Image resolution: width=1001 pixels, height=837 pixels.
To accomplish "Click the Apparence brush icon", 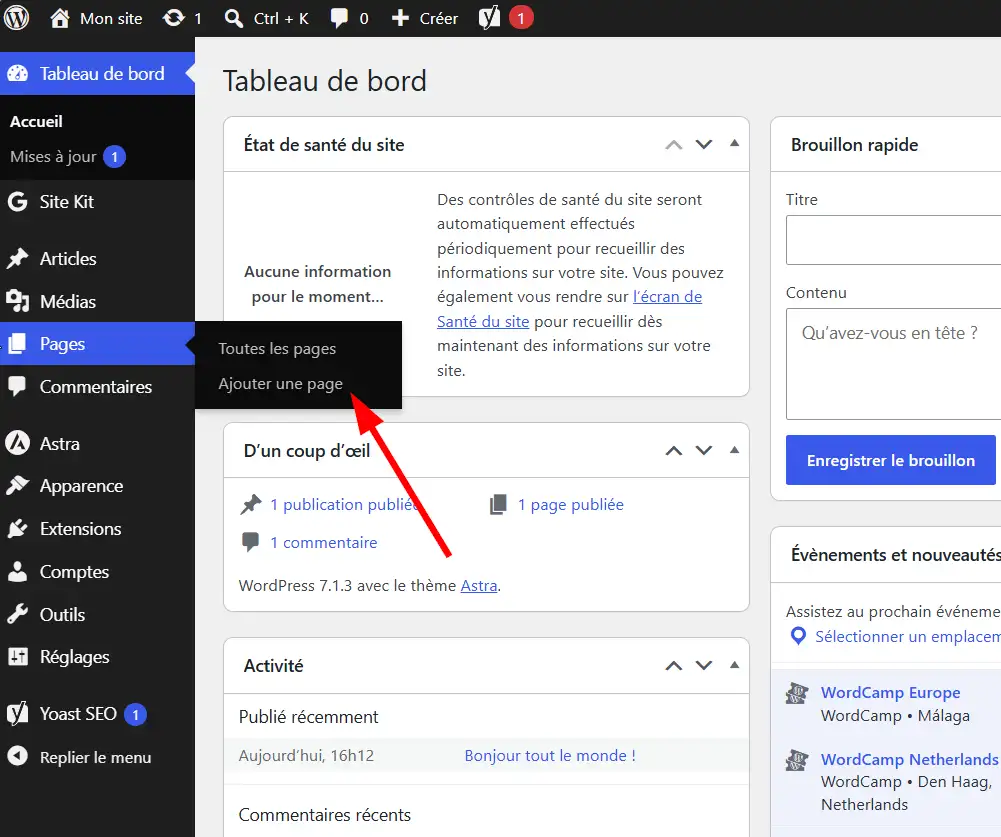I will 17,486.
